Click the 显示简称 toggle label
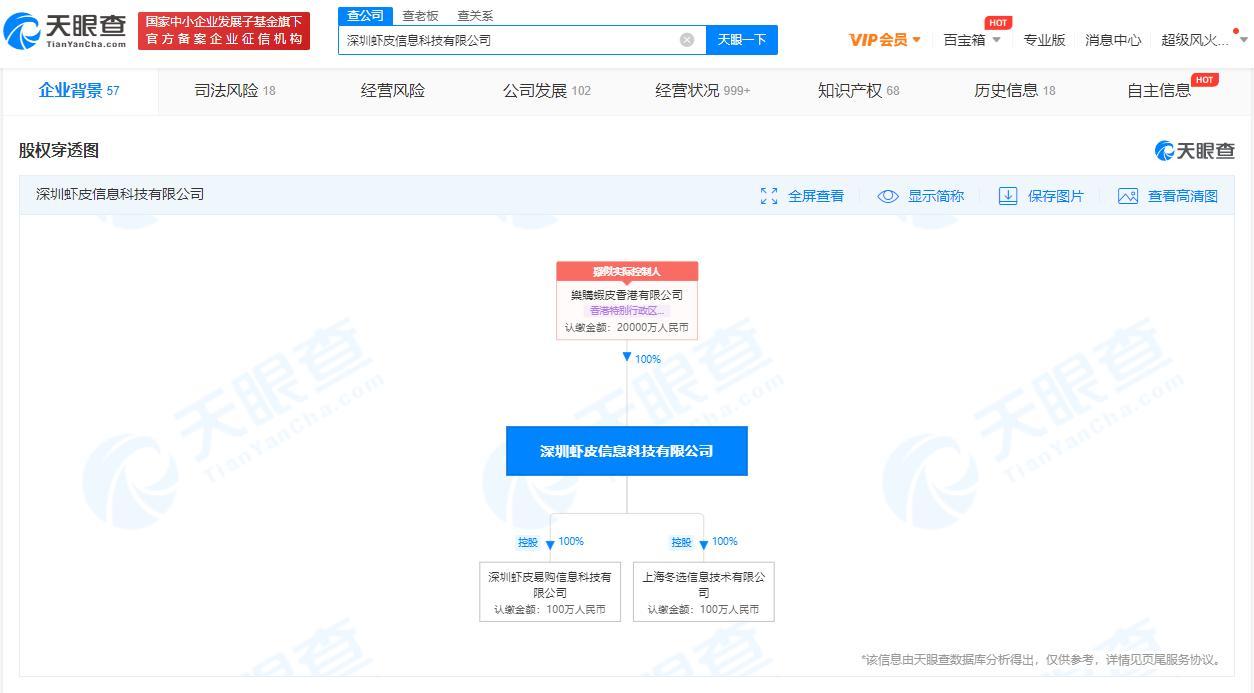The image size is (1254, 693). (936, 196)
